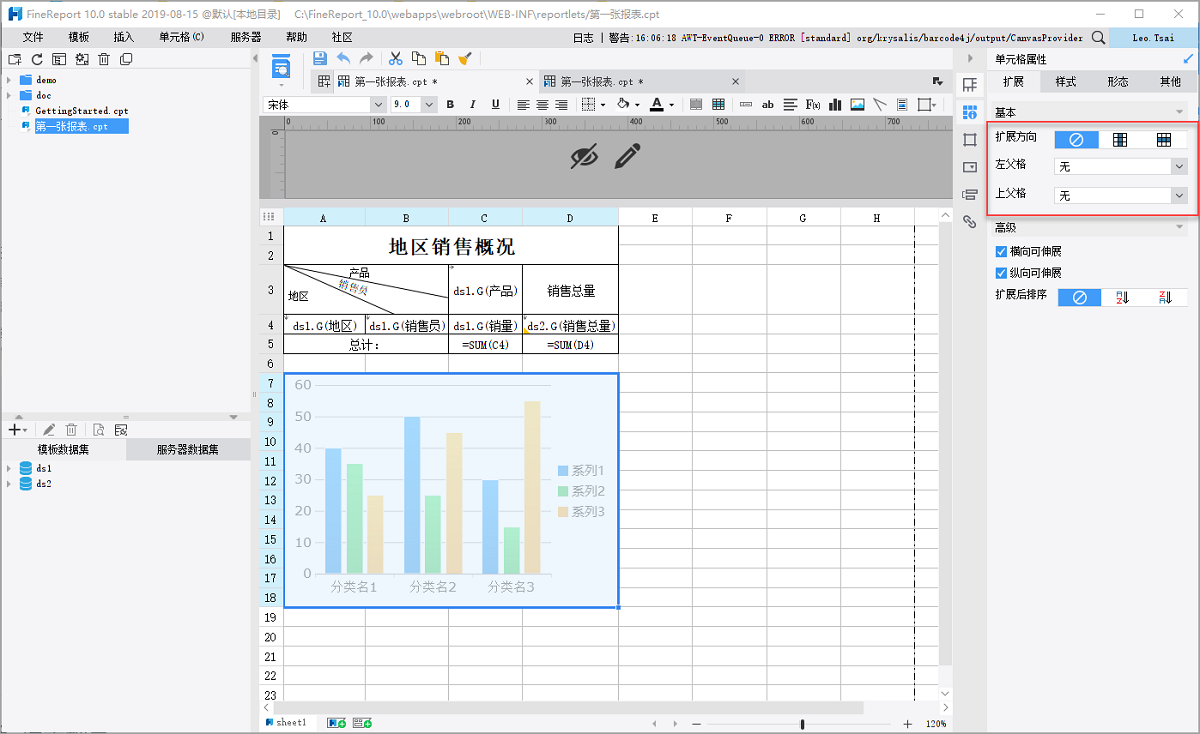
Task: Click the insert image icon
Action: [857, 104]
